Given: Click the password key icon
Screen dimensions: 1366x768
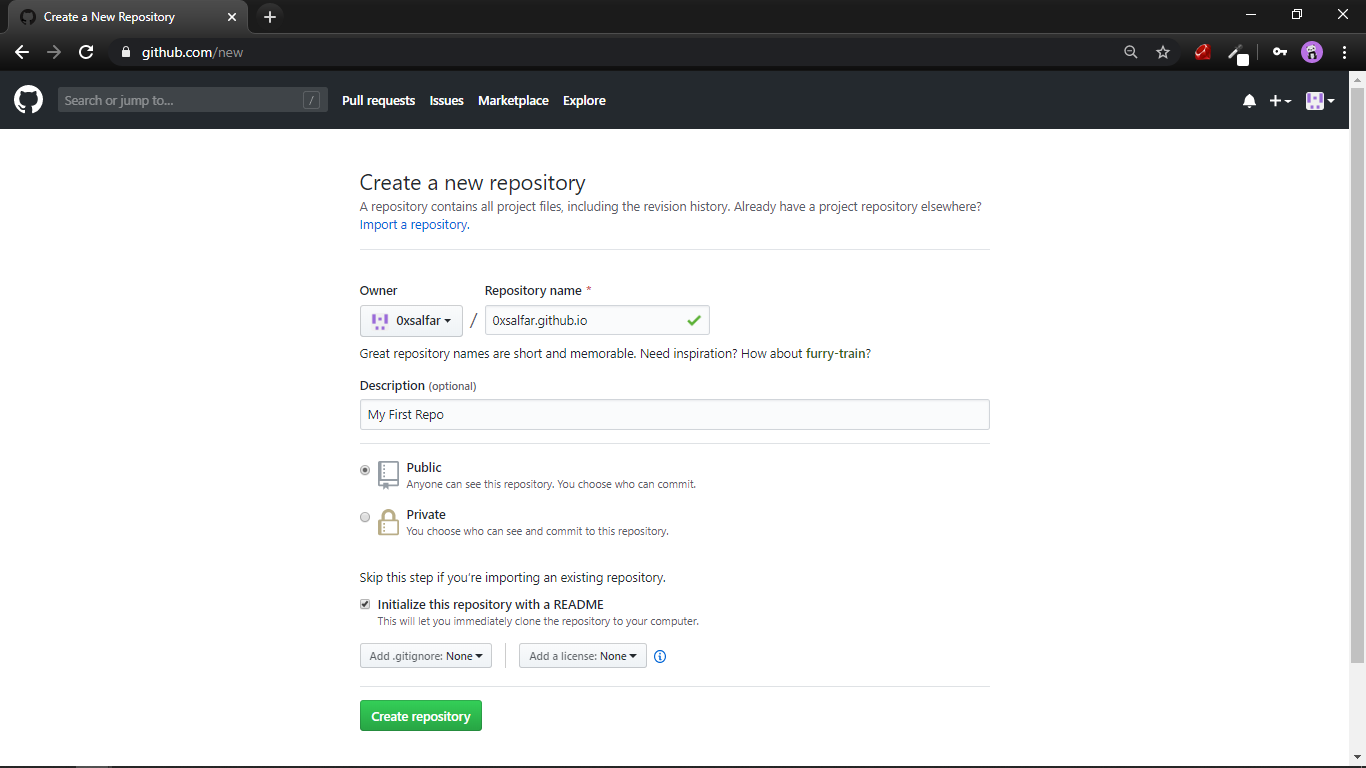Looking at the screenshot, I should 1280,52.
